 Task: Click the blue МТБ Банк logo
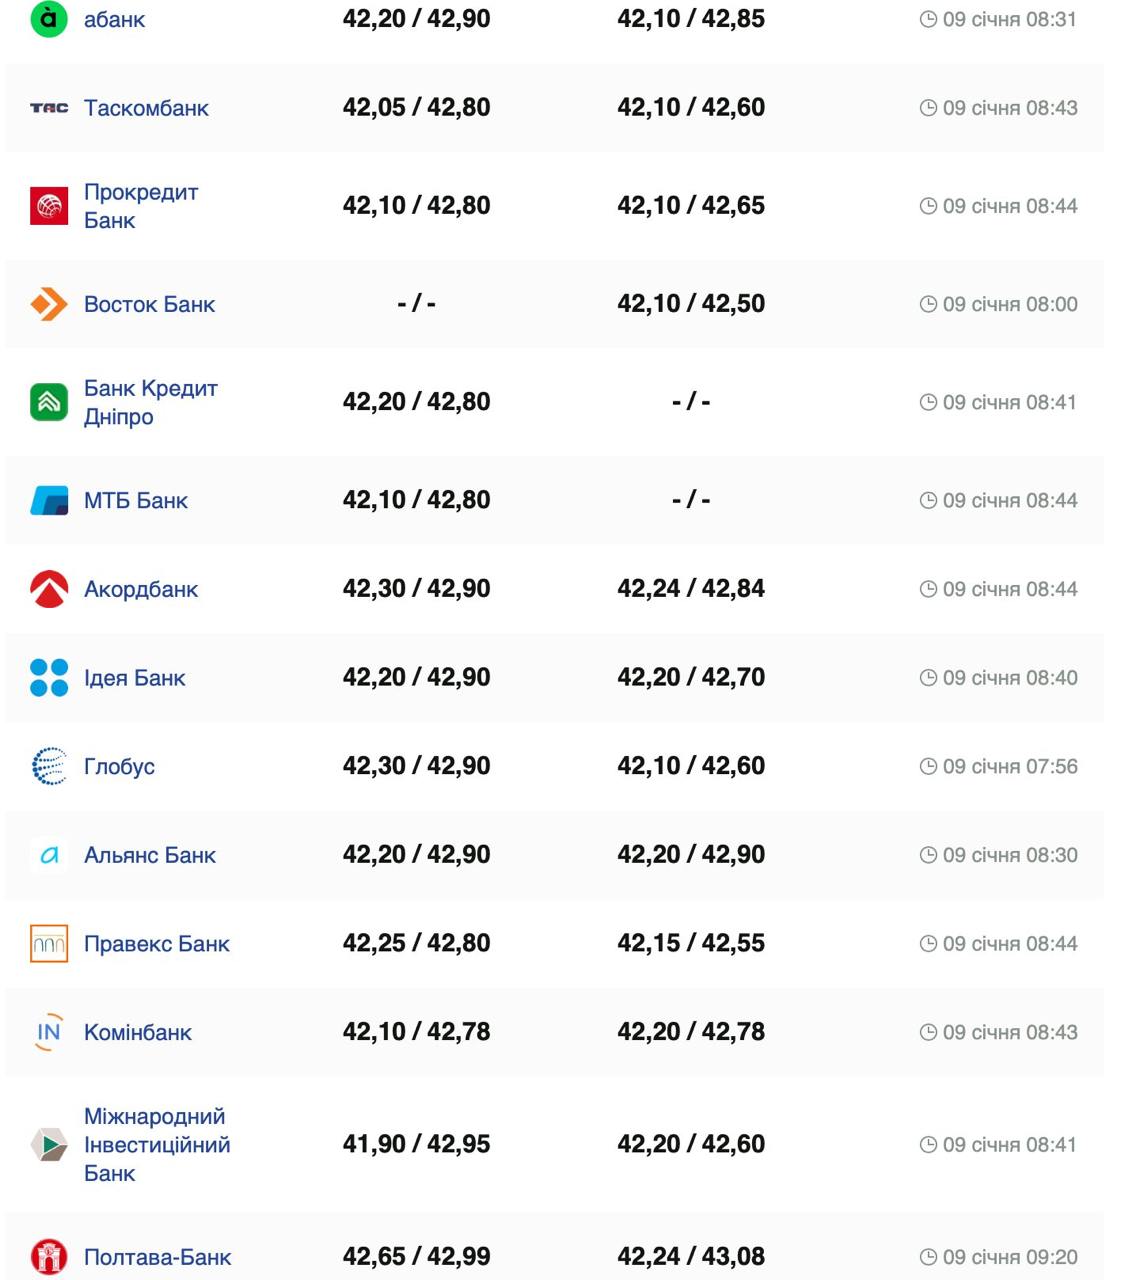[x=49, y=500]
